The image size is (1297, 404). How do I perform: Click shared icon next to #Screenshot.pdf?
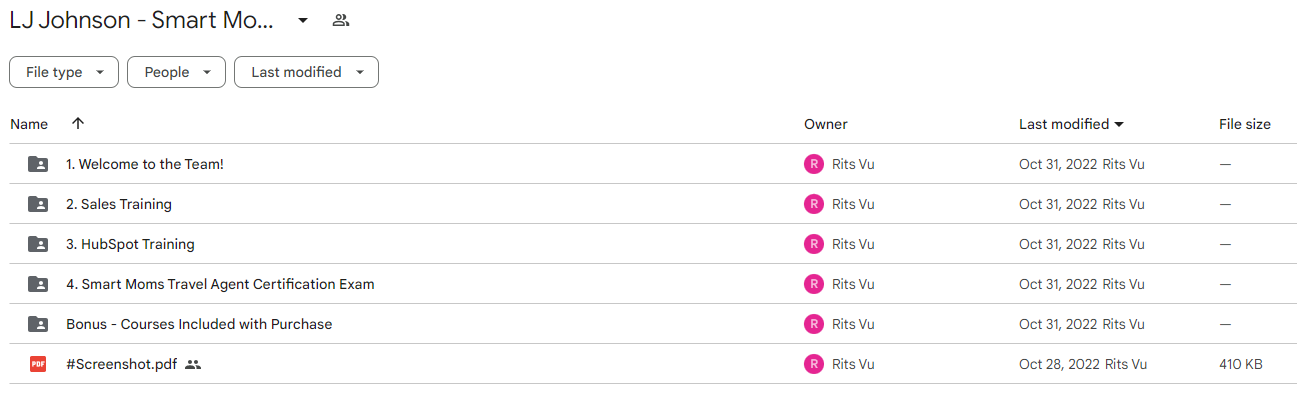click(x=194, y=364)
